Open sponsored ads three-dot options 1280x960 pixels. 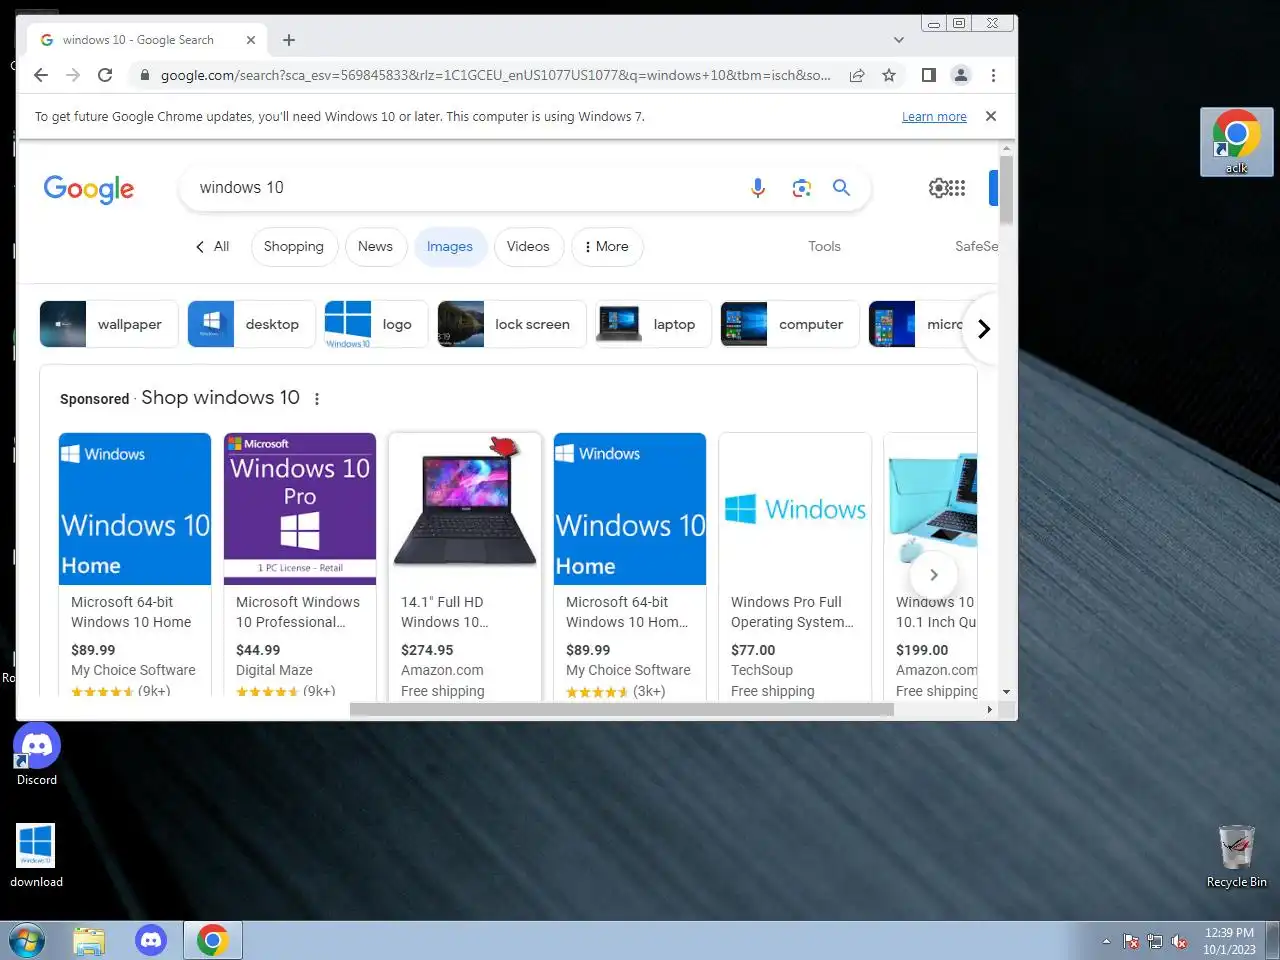click(317, 399)
